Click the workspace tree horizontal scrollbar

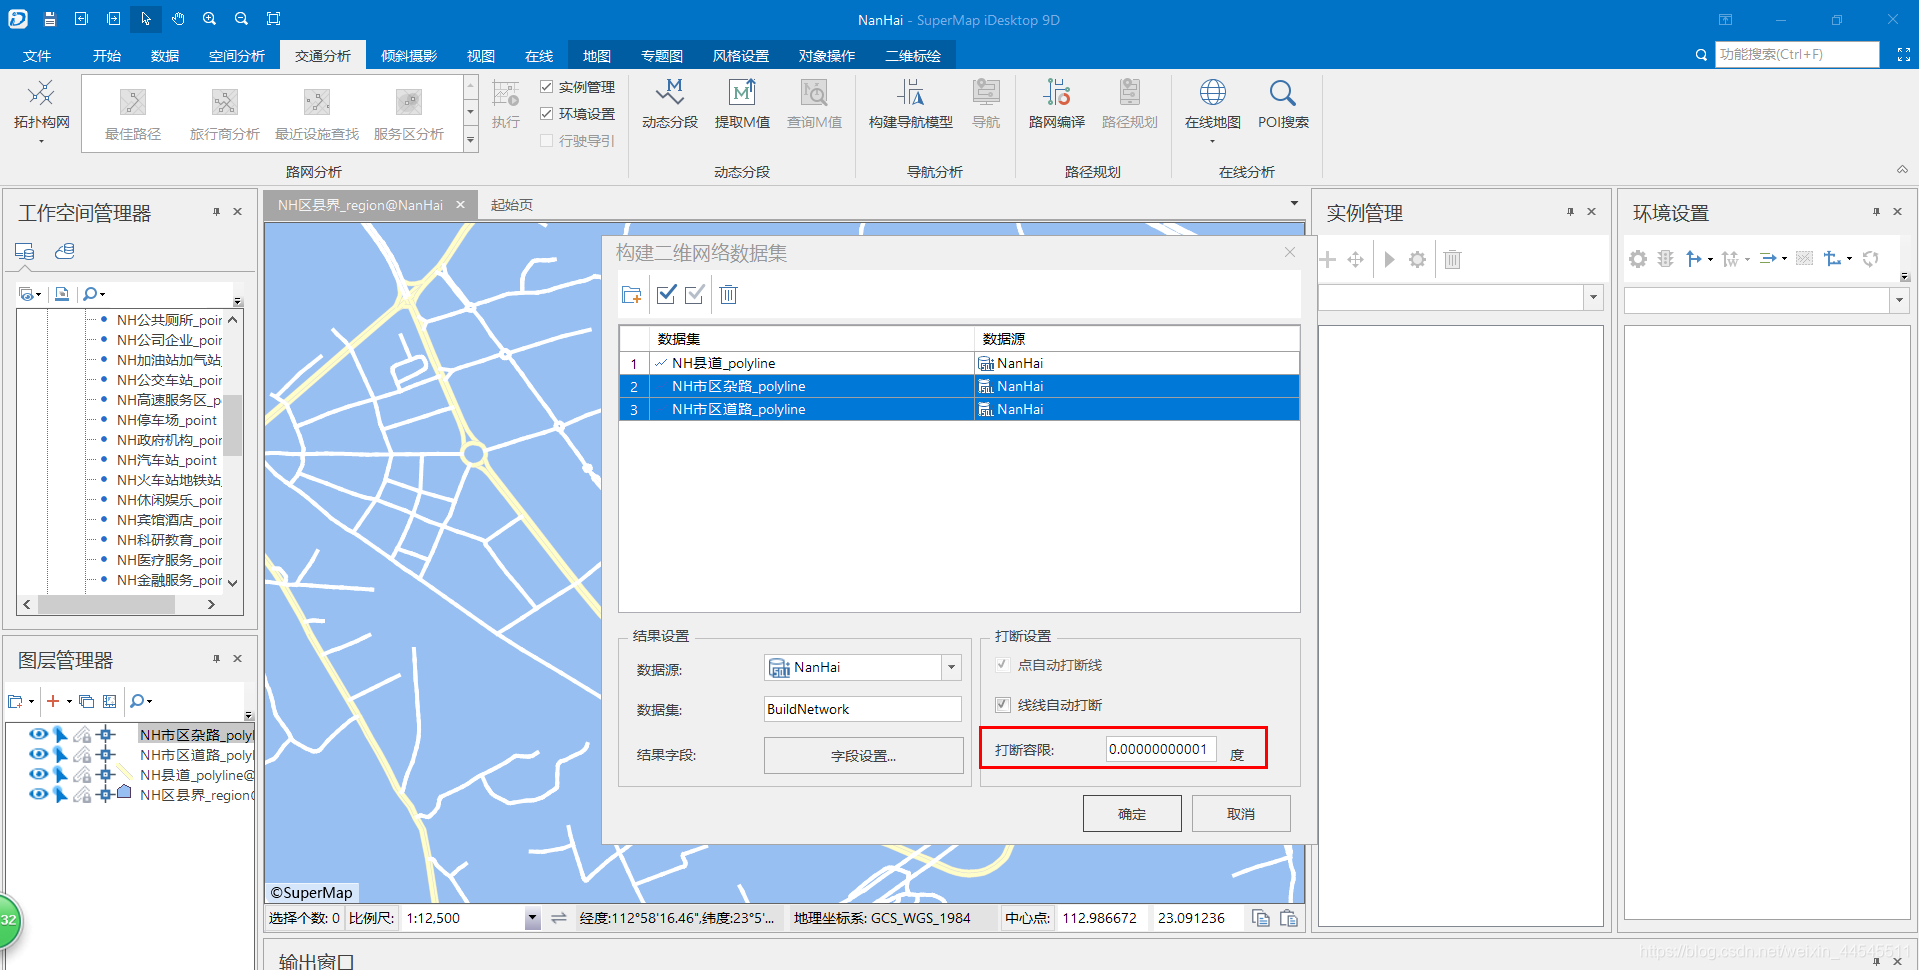pyautogui.click(x=118, y=604)
